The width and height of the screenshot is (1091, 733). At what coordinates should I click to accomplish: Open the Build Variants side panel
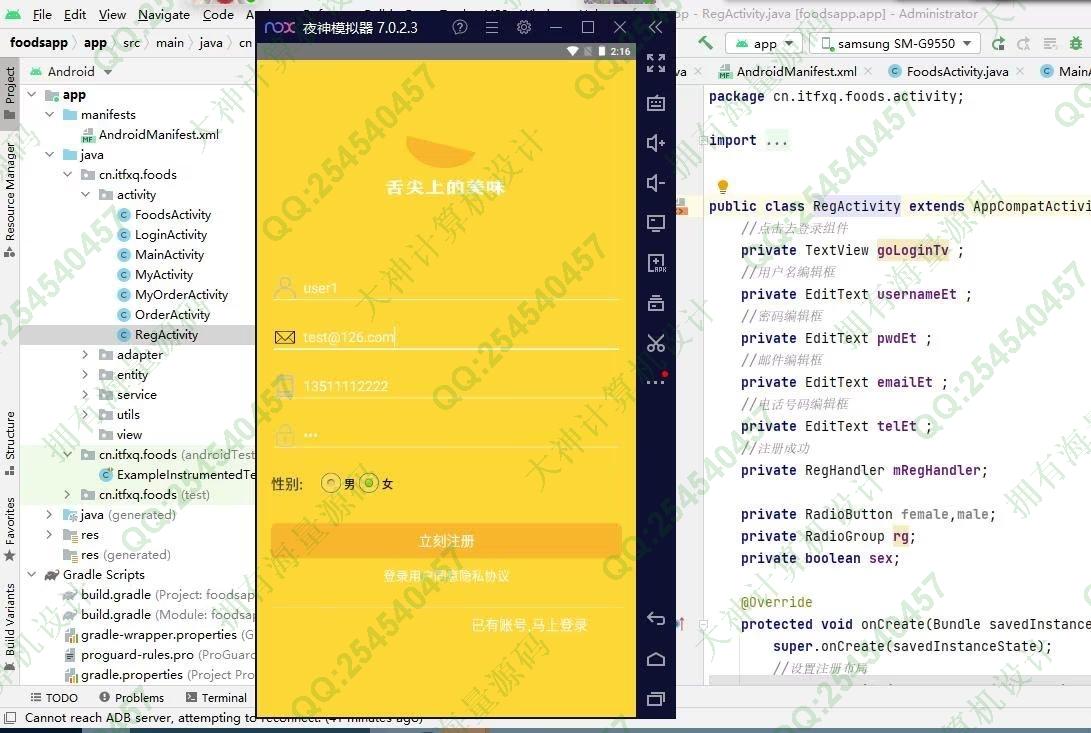(x=10, y=626)
